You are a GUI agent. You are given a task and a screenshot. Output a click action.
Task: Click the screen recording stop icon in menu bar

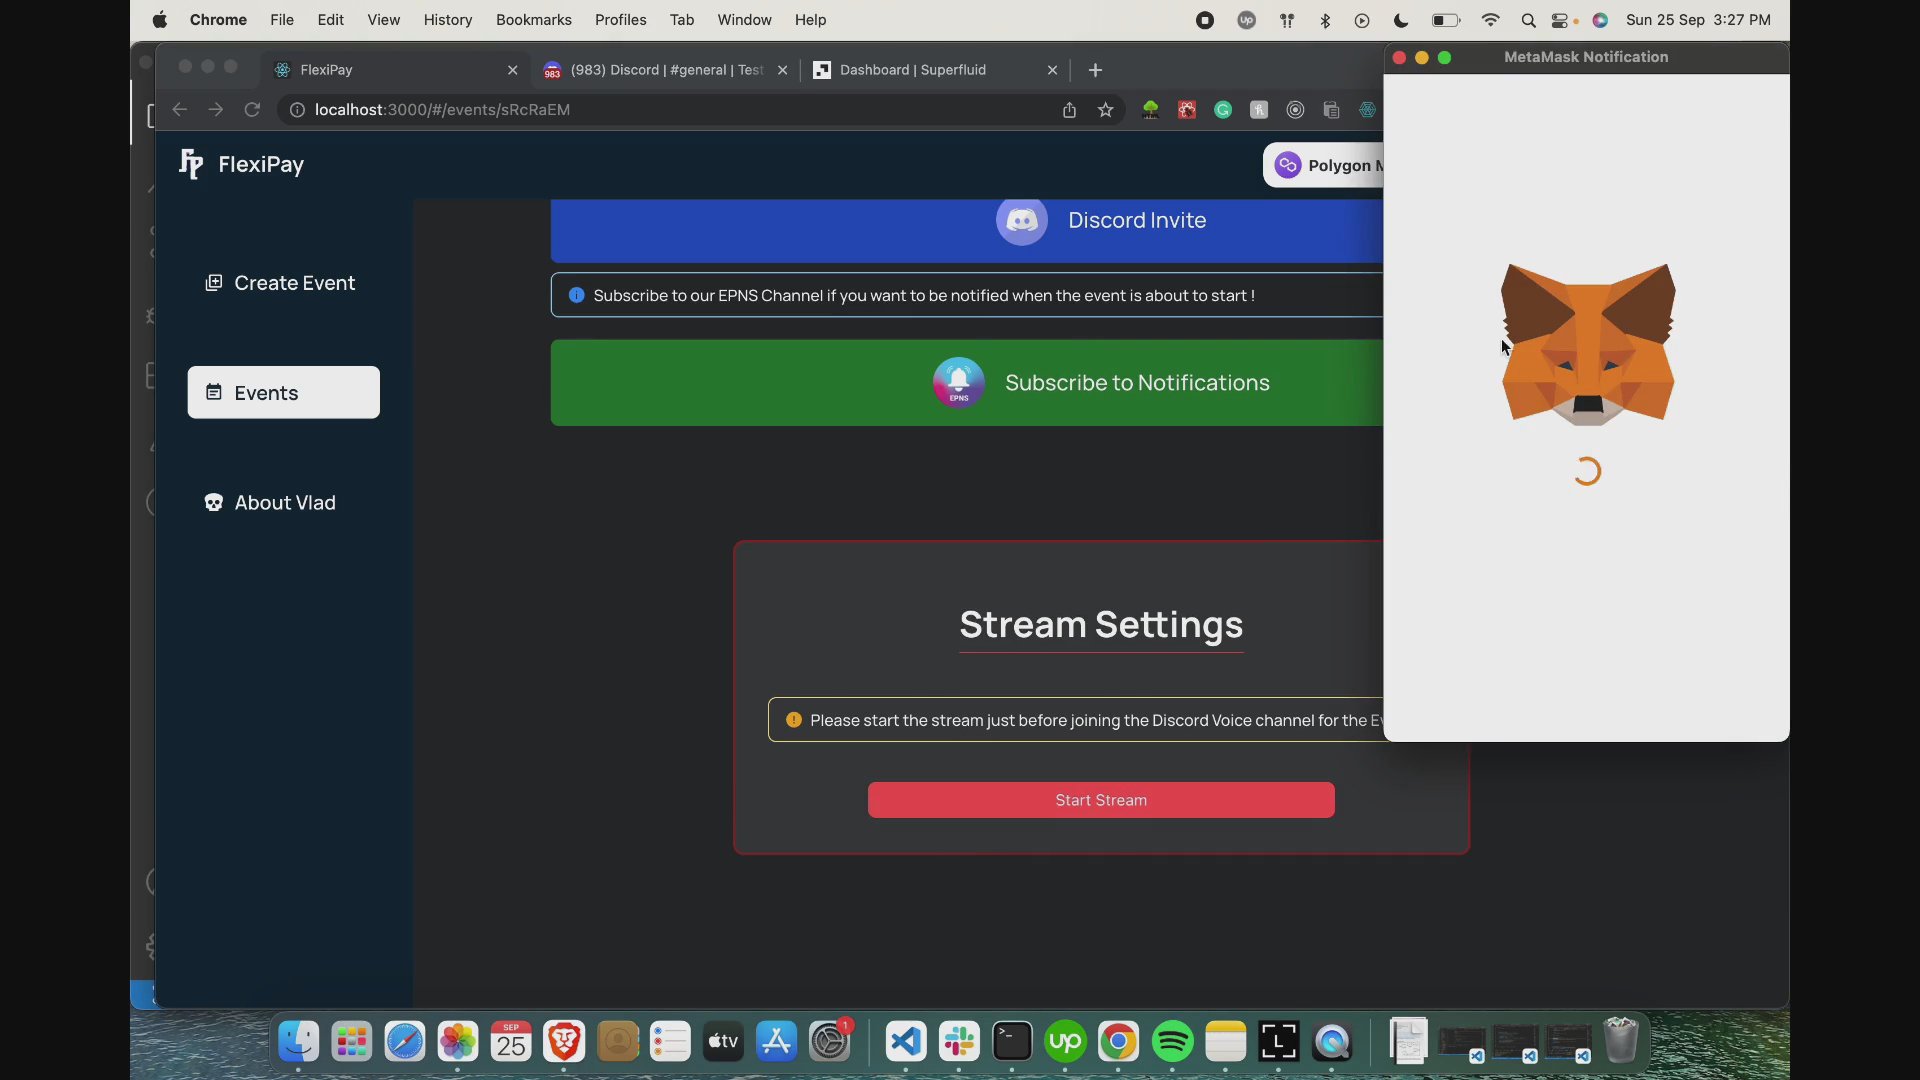(x=1205, y=20)
